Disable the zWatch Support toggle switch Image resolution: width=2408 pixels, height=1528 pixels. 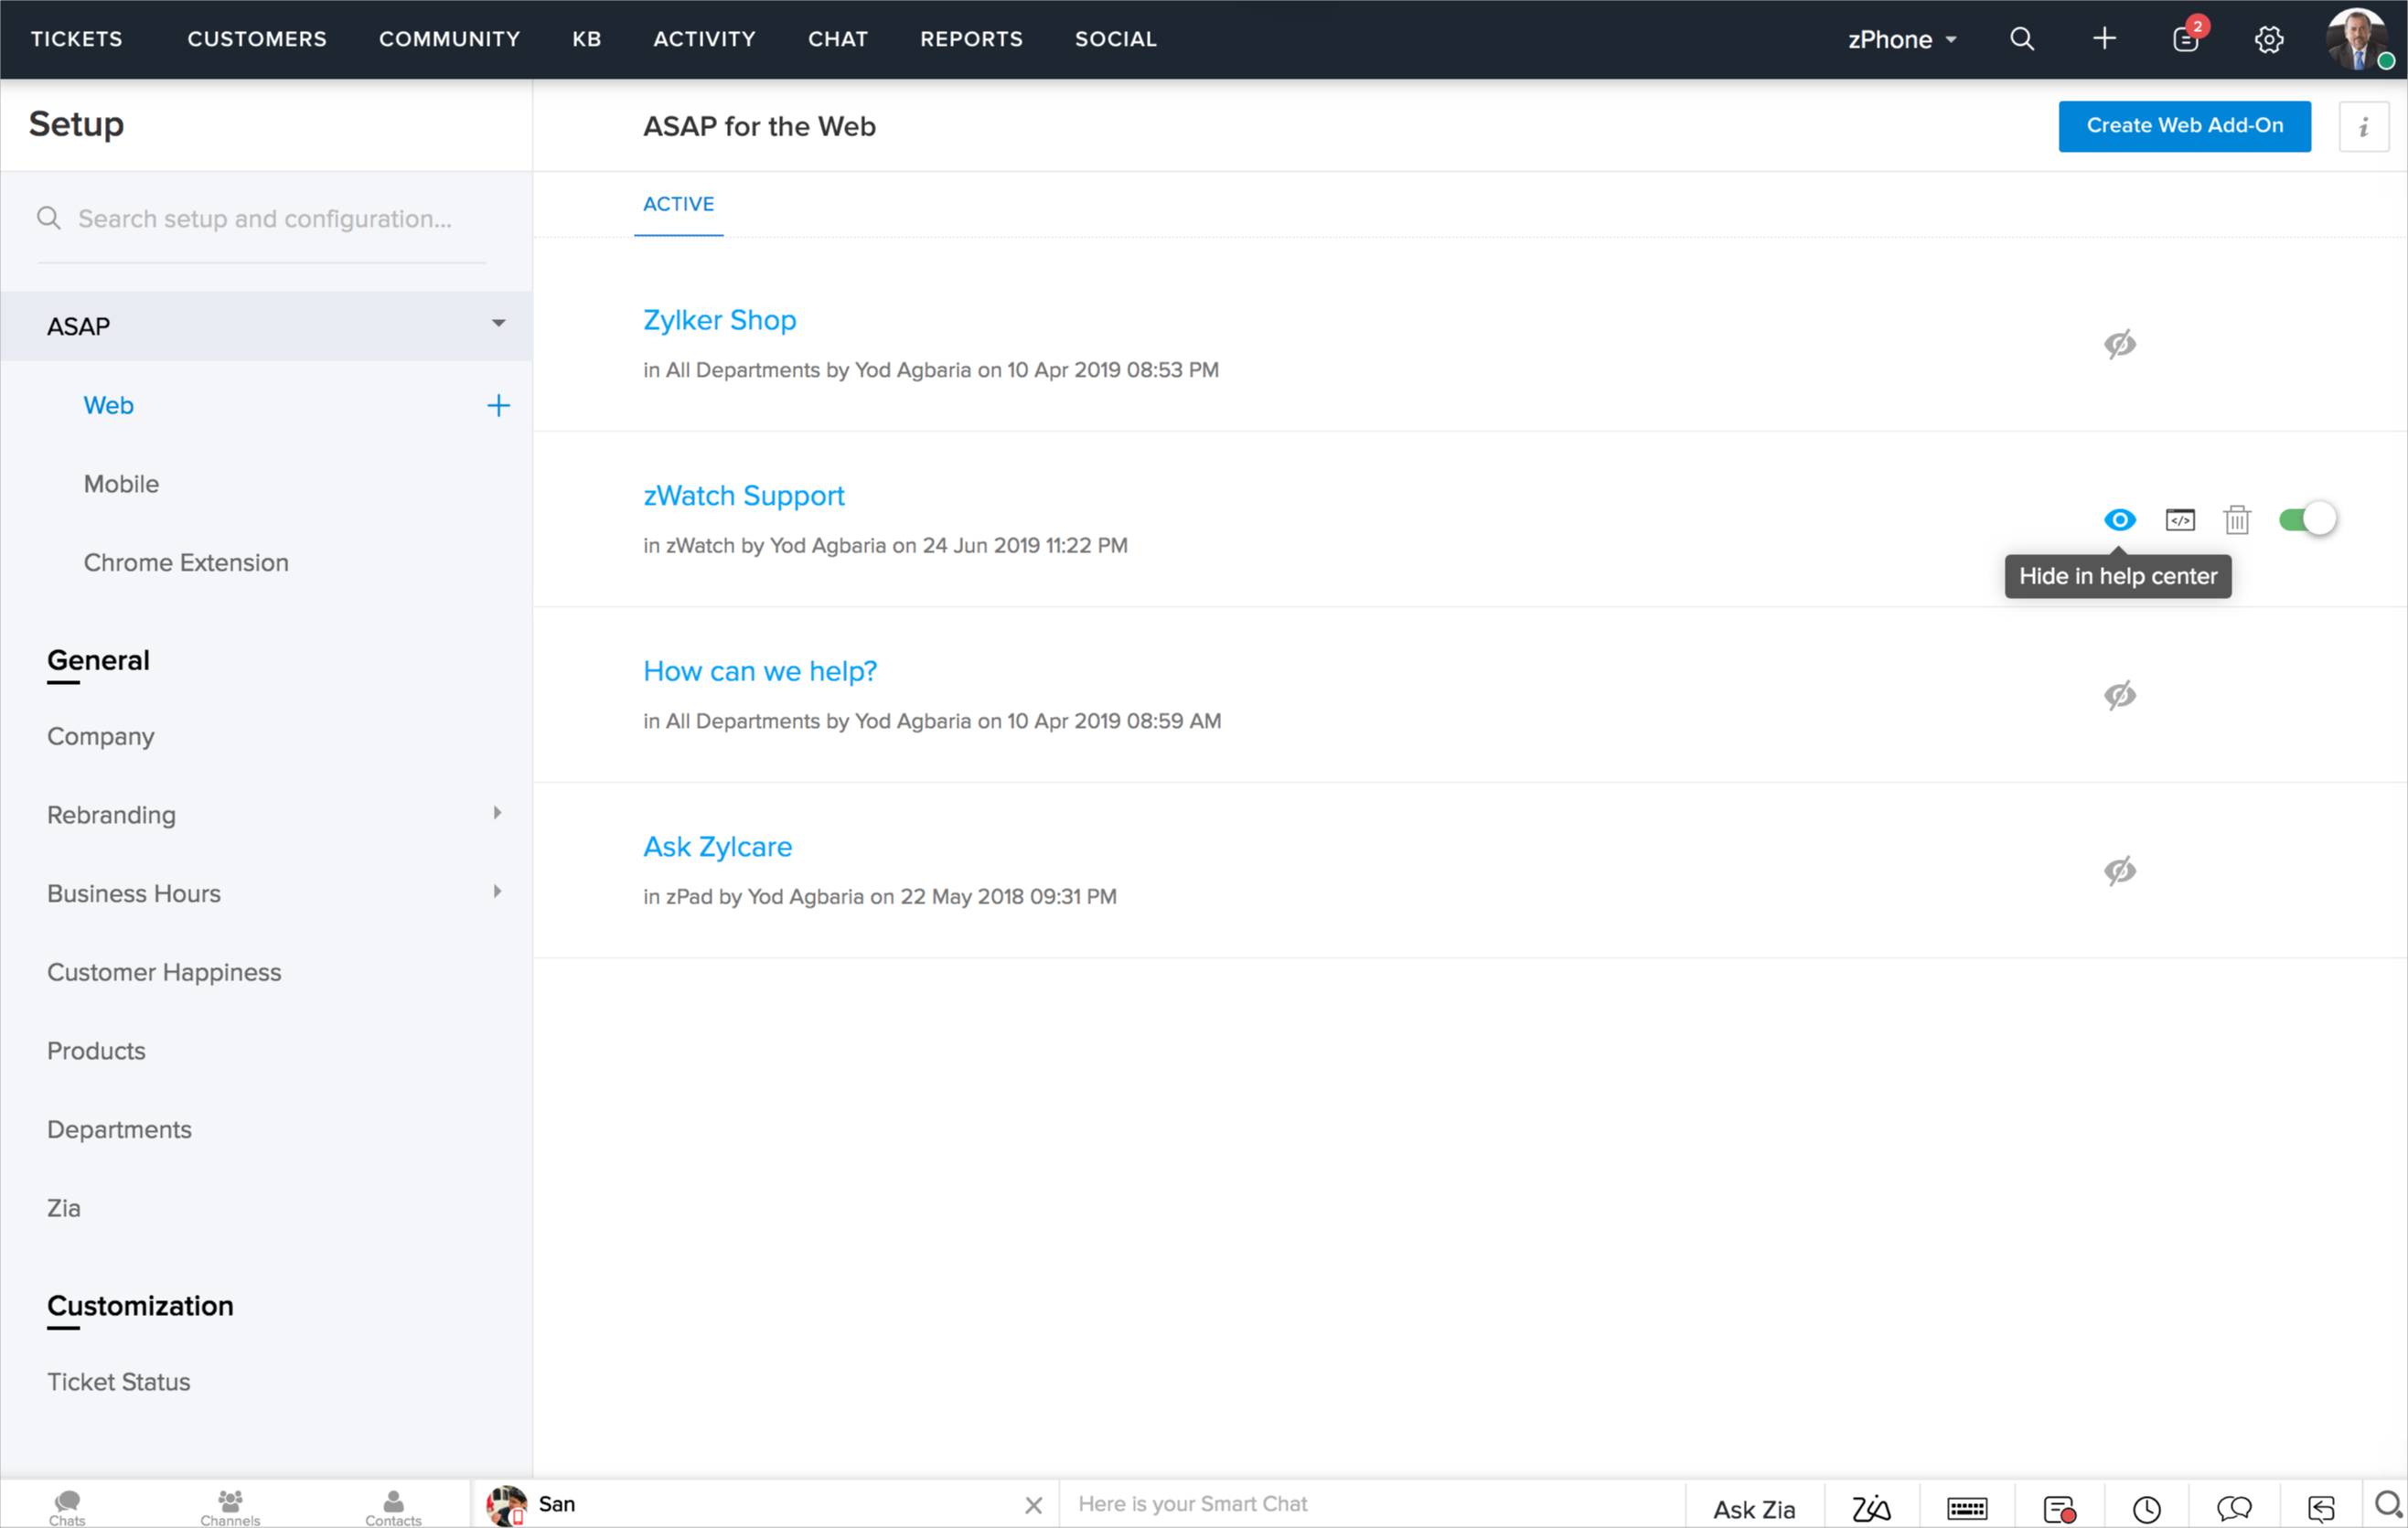click(2307, 520)
